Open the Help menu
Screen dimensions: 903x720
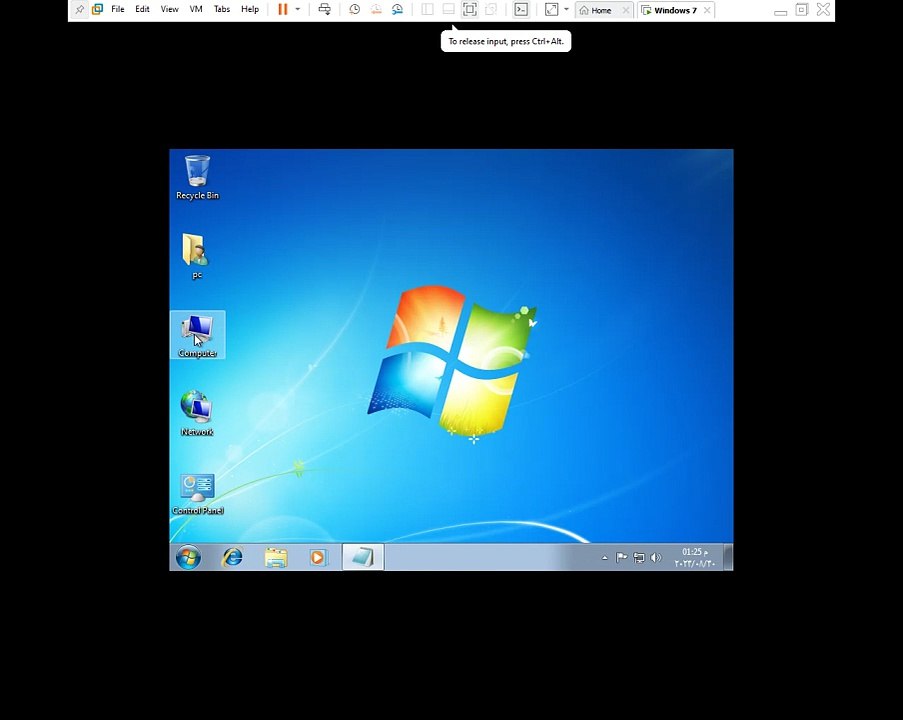(x=250, y=9)
